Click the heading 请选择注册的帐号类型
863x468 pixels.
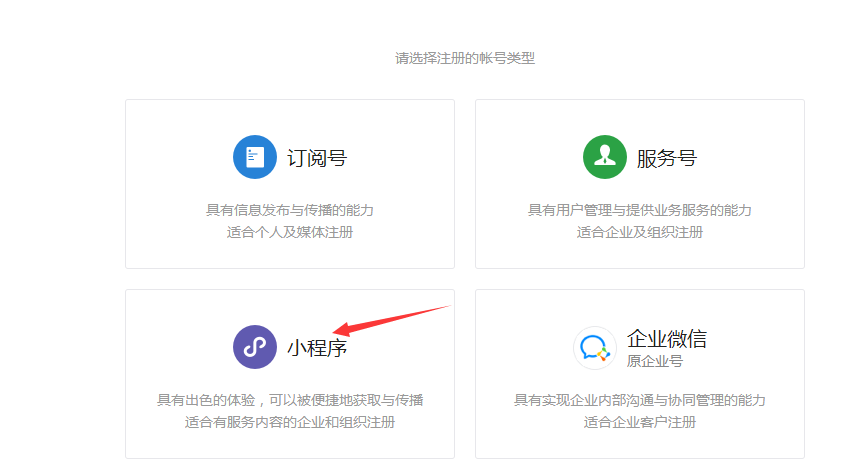[x=465, y=58]
